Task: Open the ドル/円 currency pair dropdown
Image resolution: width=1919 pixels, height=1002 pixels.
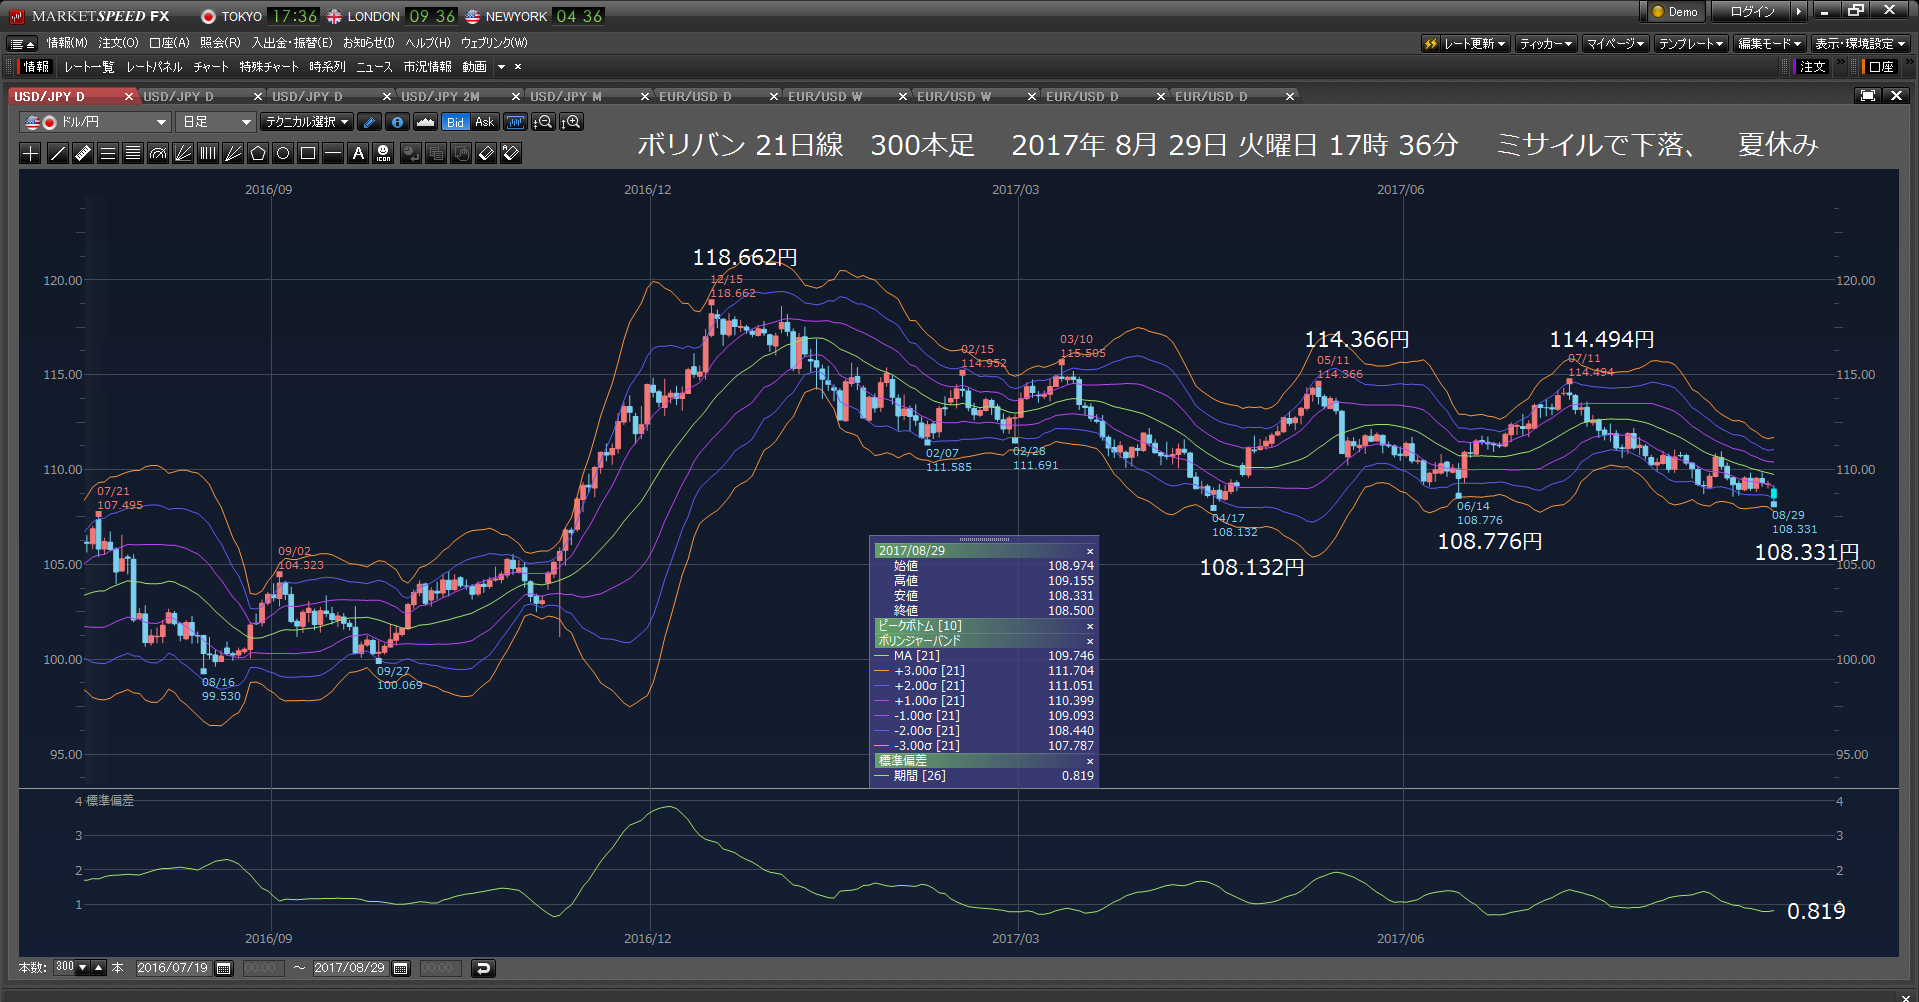Action: click(95, 122)
